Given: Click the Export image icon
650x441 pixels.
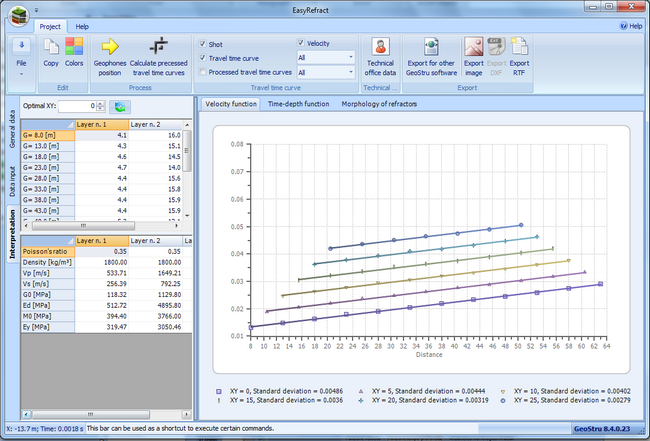Looking at the screenshot, I should (474, 46).
